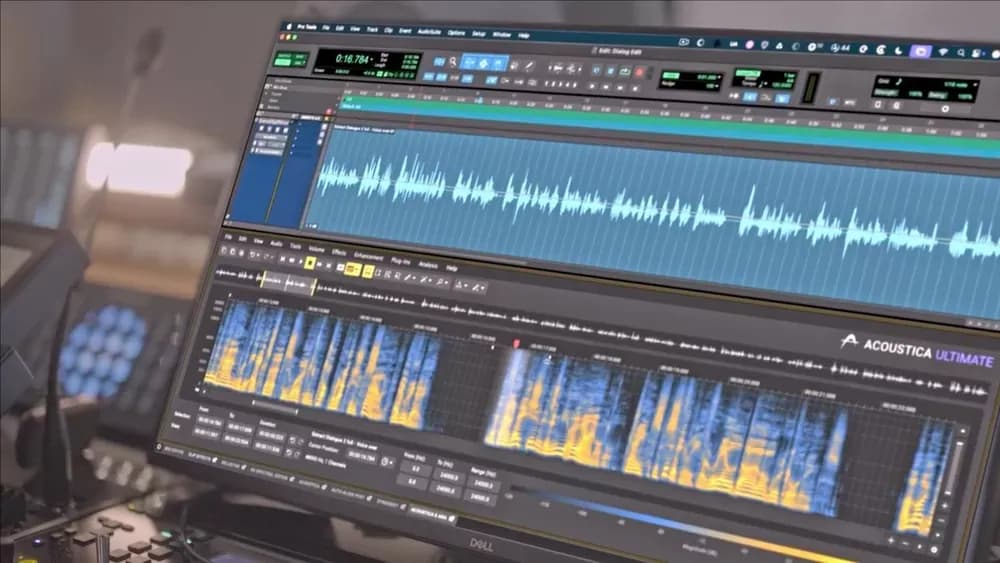
Task: Click the last bottom panel tab in Acoustica
Action: click(432, 514)
